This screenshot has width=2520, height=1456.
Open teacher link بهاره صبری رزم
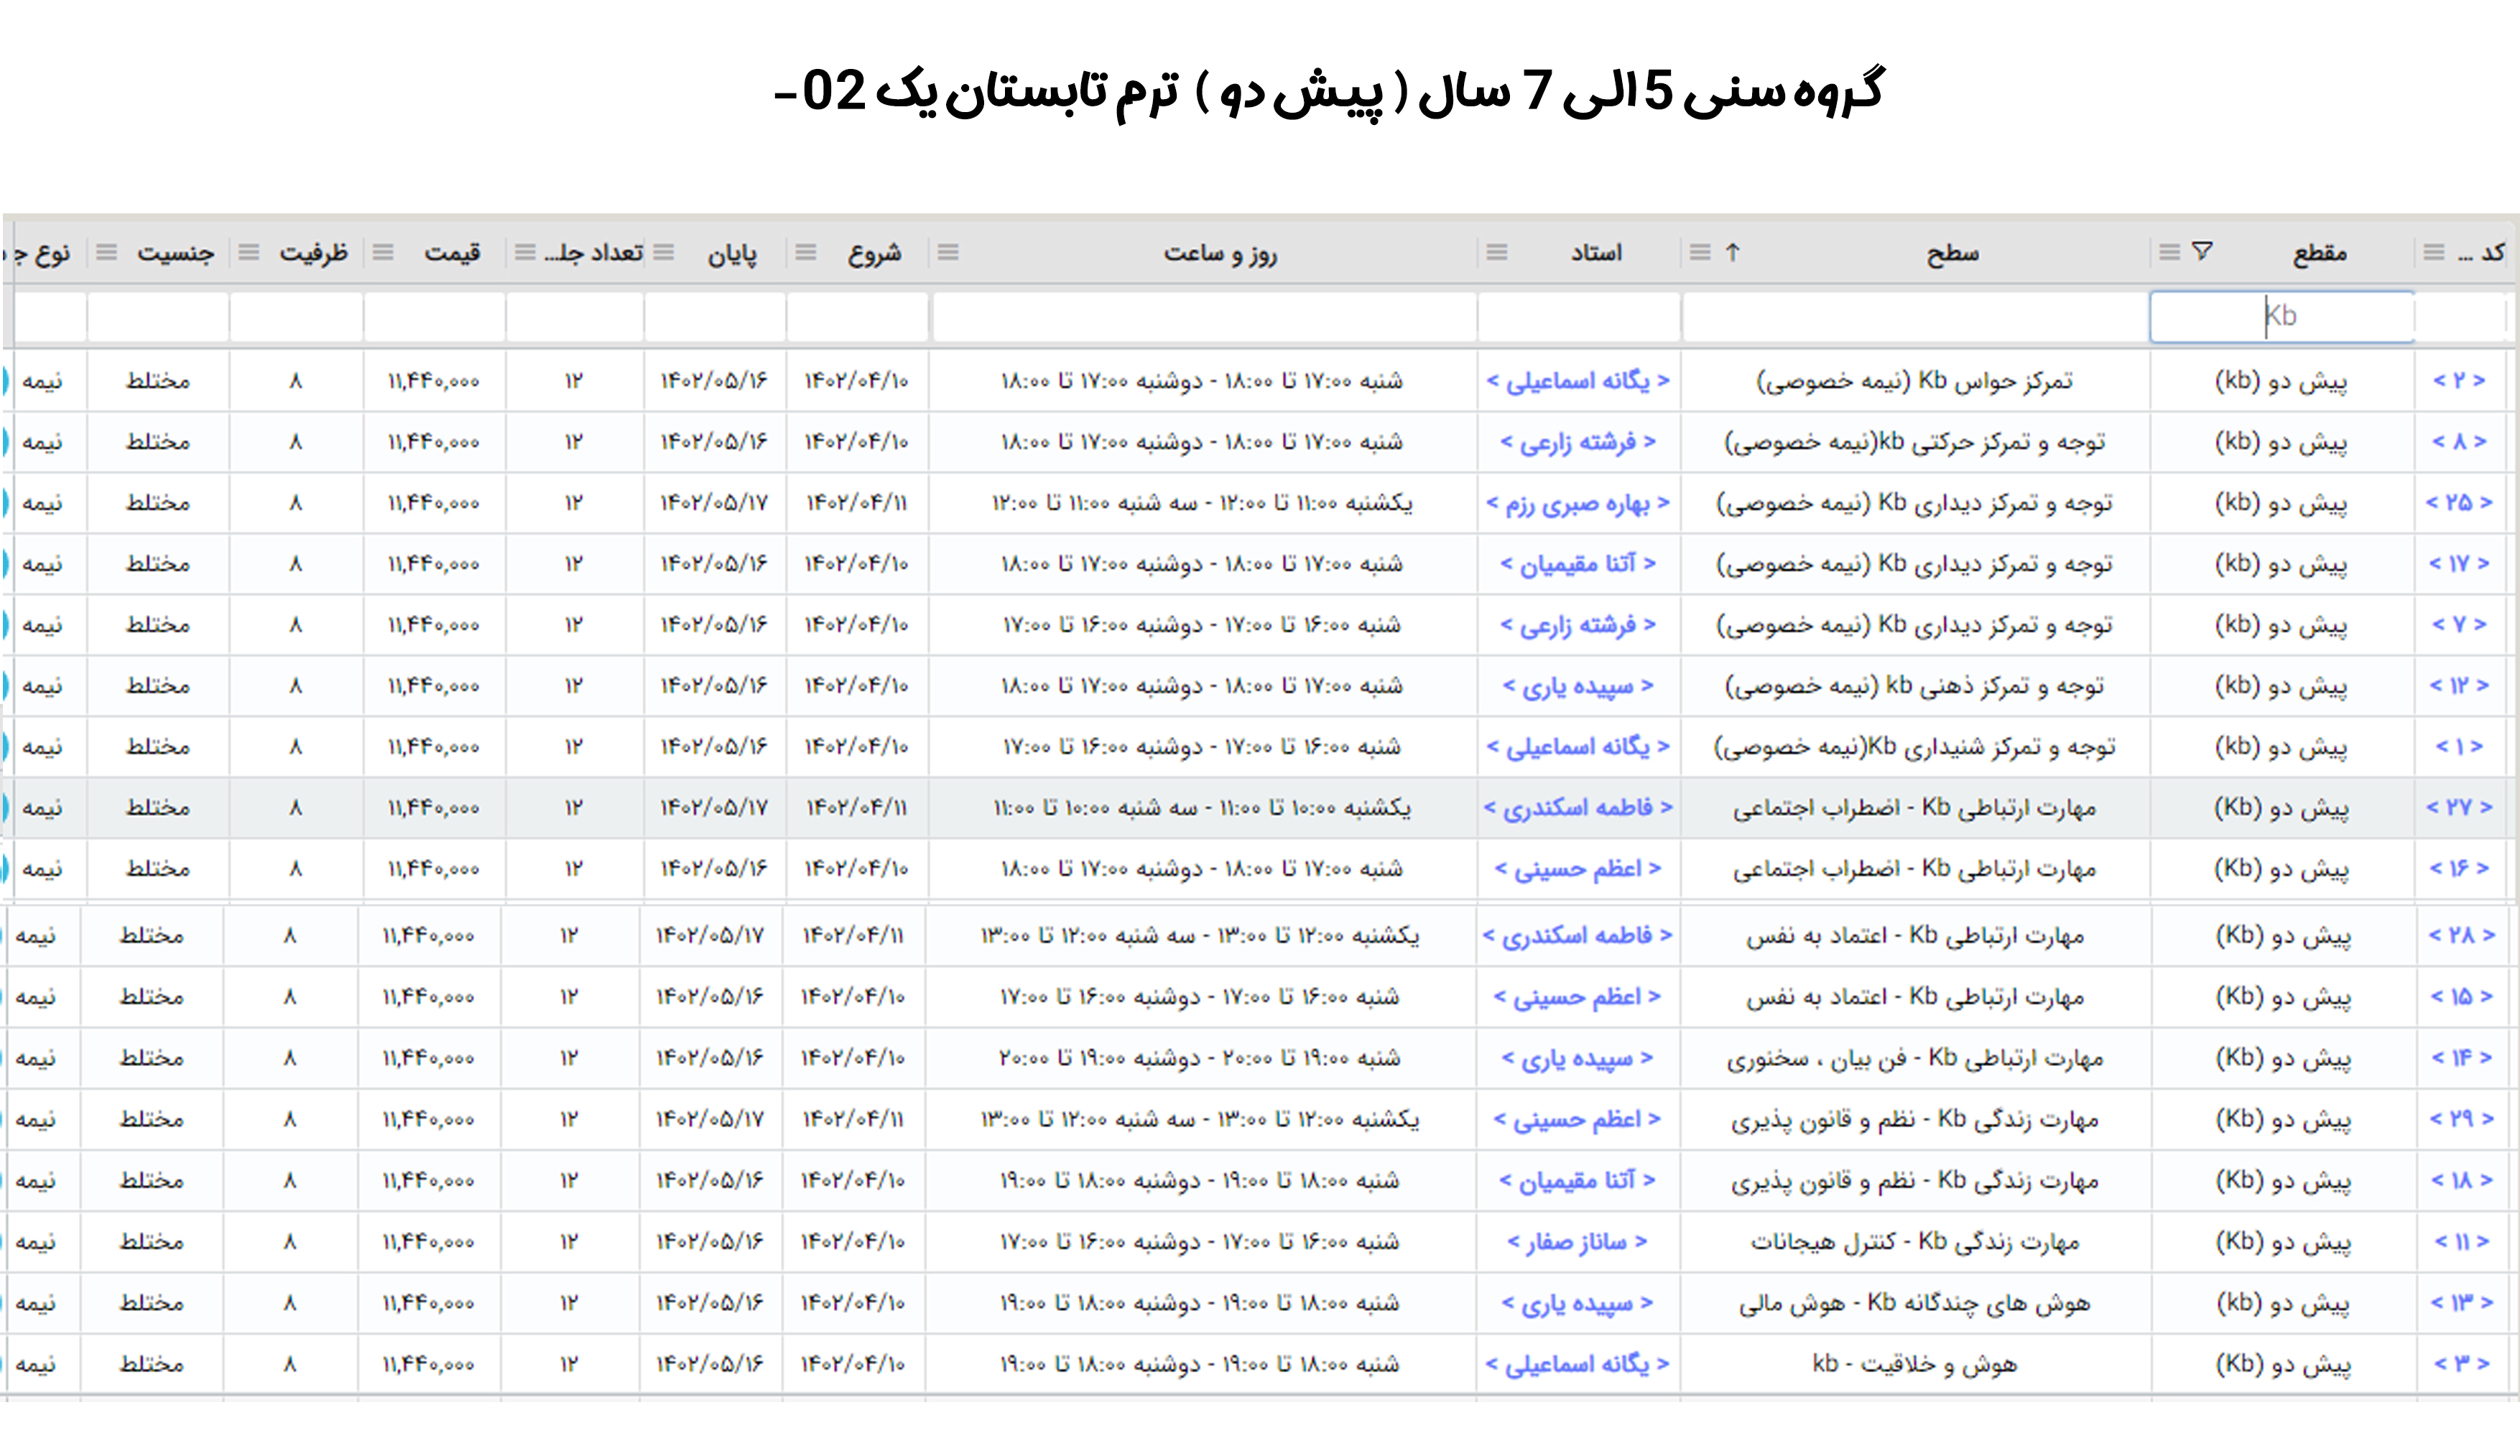point(1577,503)
